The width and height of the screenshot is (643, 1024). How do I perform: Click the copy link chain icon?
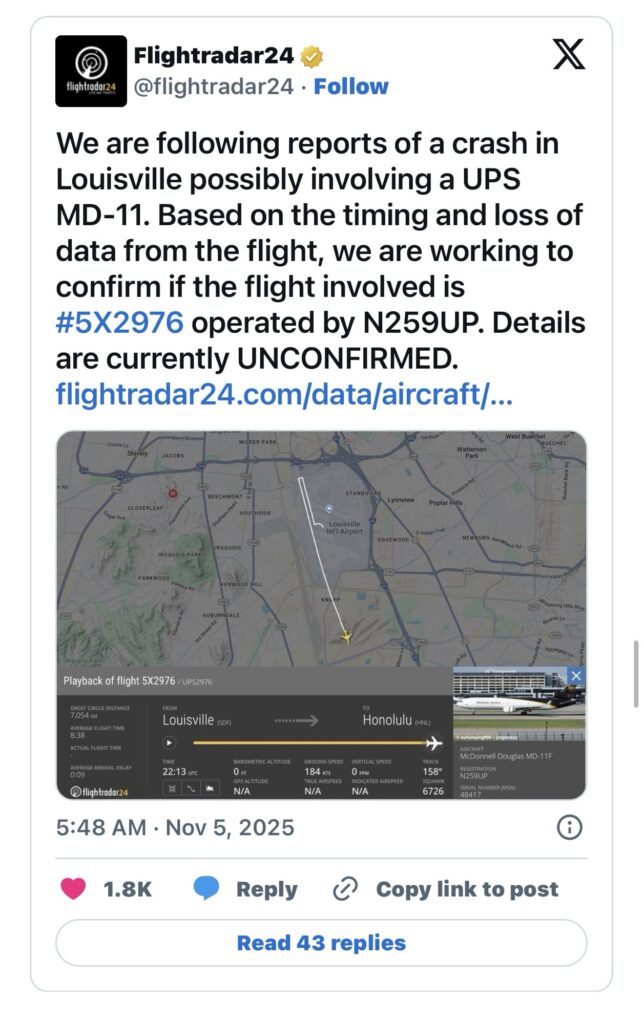346,889
